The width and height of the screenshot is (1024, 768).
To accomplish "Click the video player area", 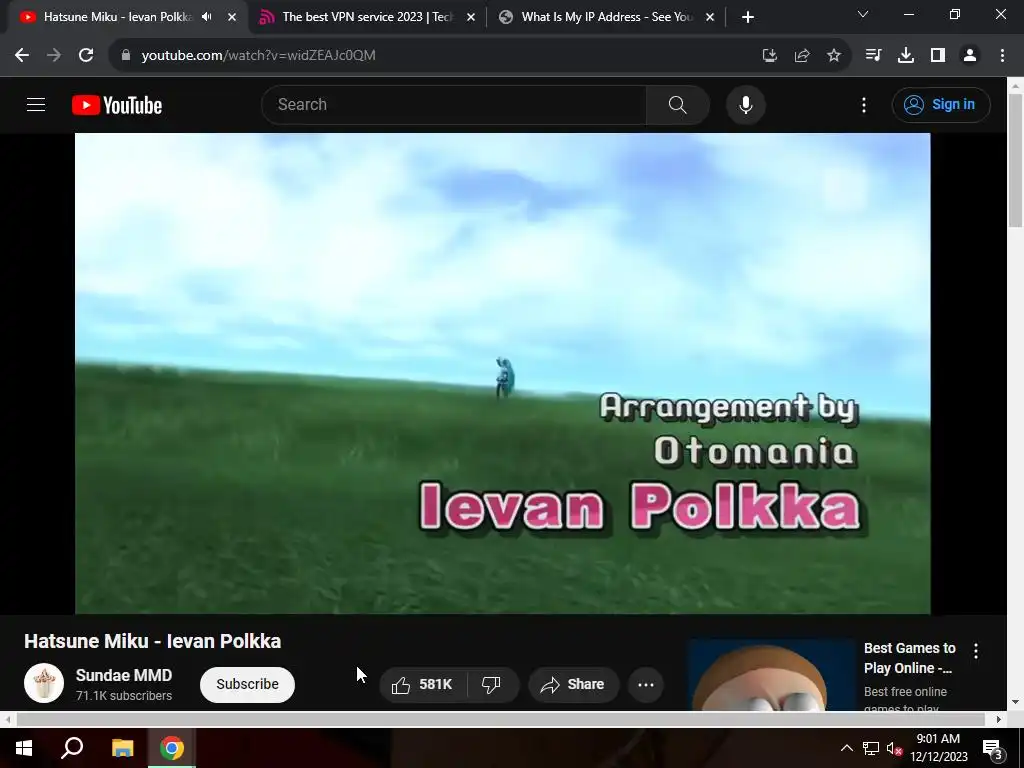I will point(502,373).
